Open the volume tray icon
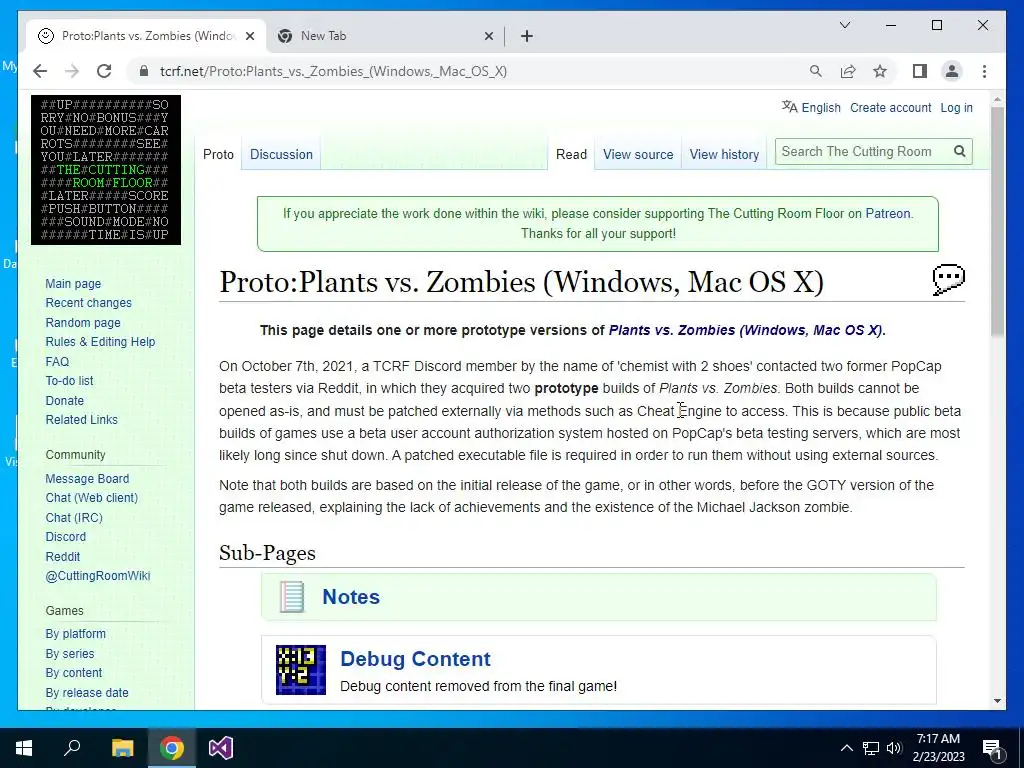 pyautogui.click(x=894, y=748)
